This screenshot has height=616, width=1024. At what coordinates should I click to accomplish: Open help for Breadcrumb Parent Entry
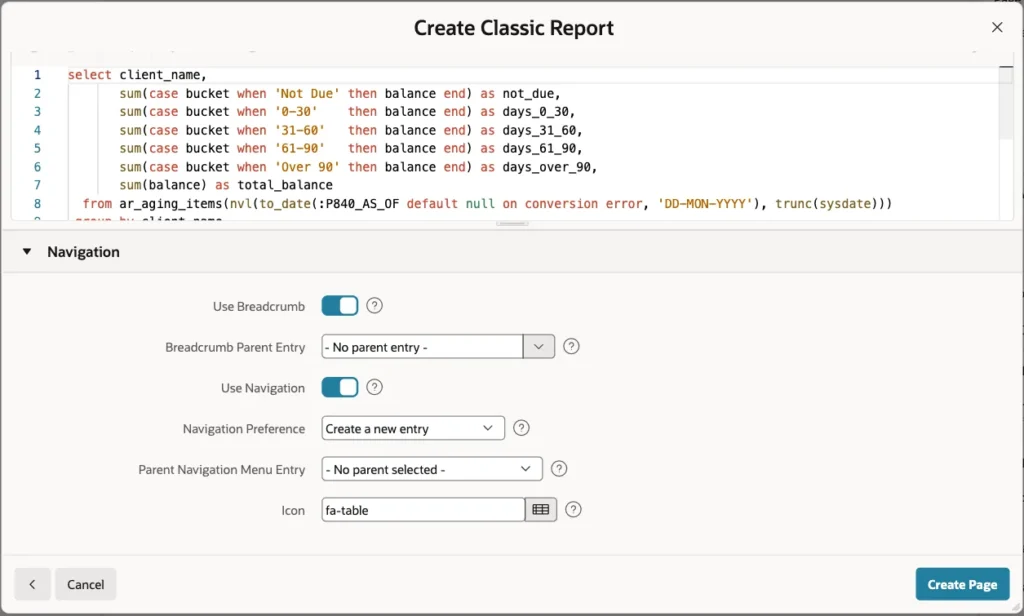pos(571,346)
